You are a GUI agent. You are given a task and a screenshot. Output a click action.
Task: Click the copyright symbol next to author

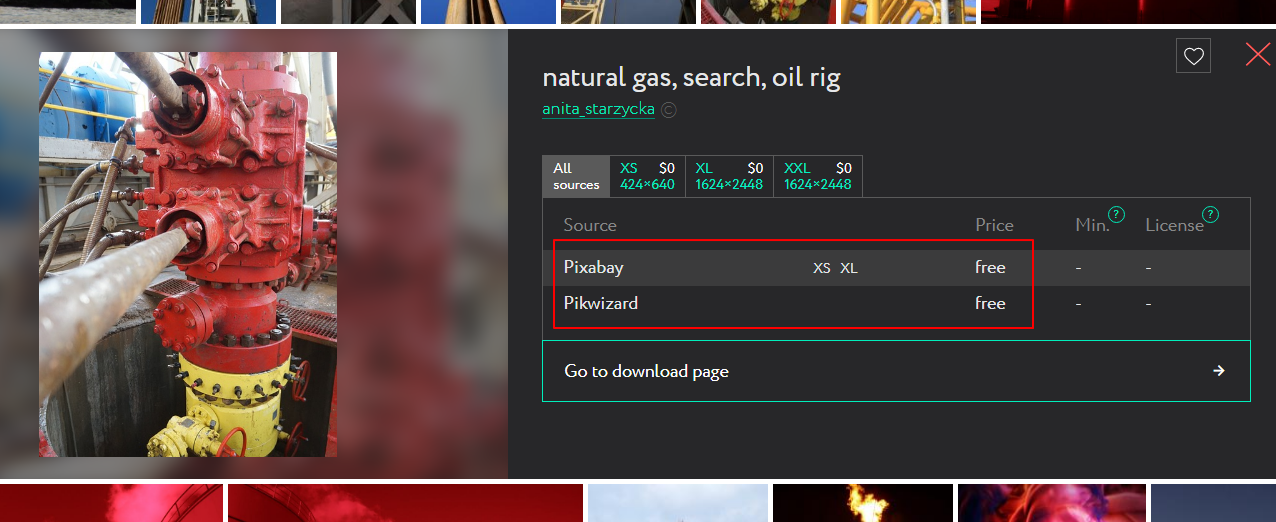[x=669, y=110]
